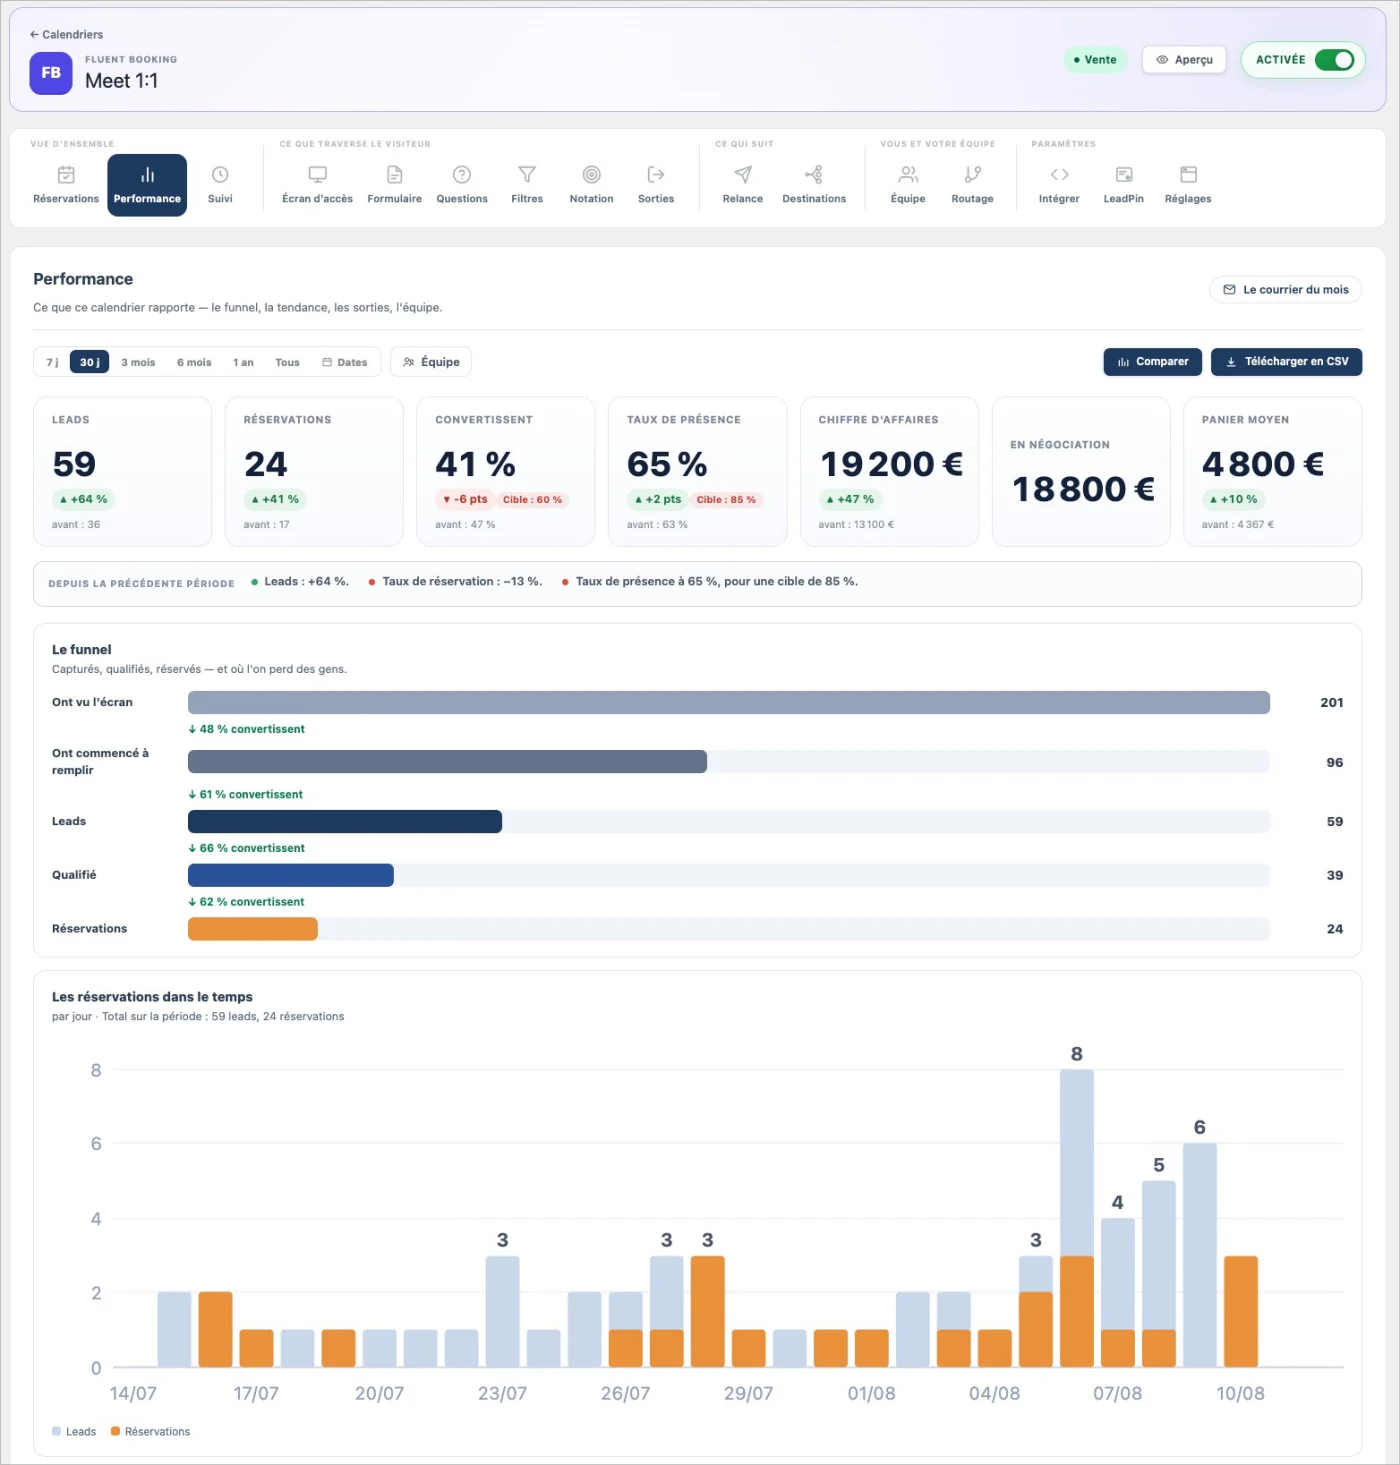Open the Suivi clock icon

pos(220,175)
